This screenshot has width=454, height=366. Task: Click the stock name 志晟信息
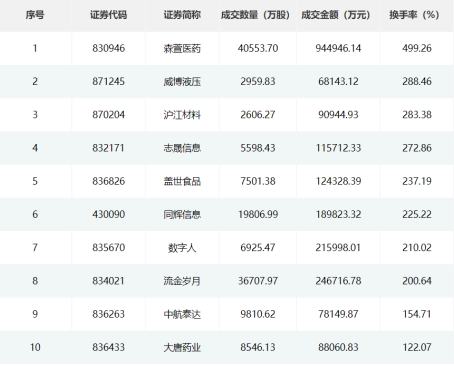(182, 148)
